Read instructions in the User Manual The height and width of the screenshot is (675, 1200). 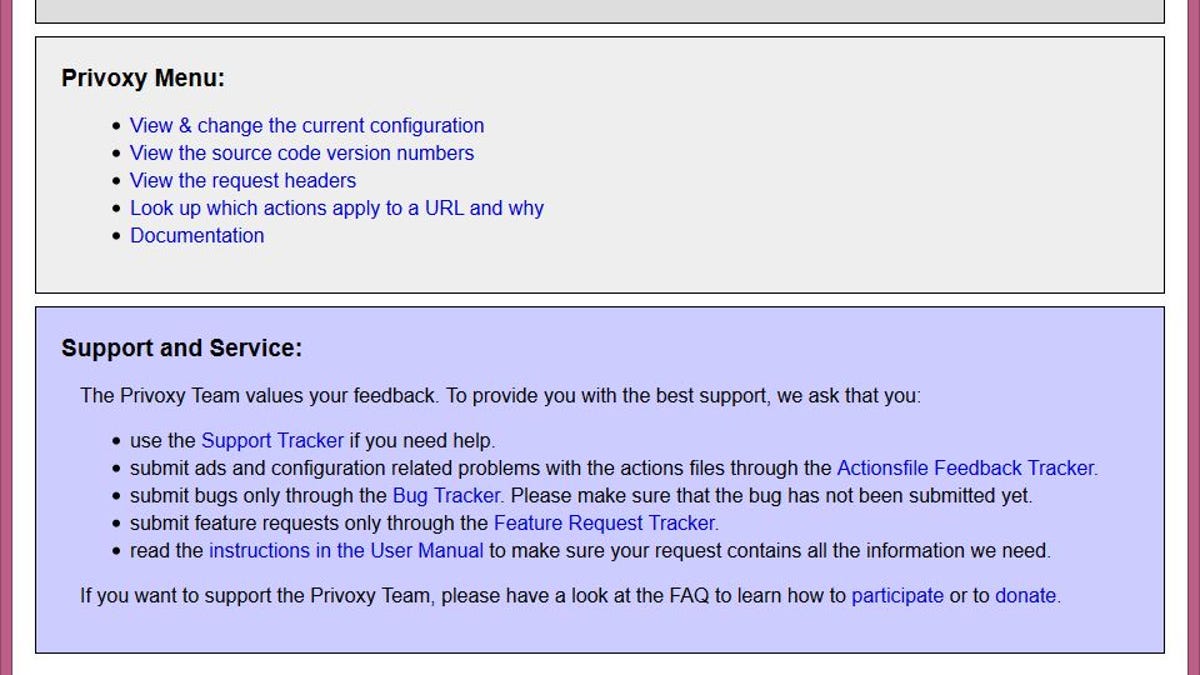pyautogui.click(x=346, y=550)
